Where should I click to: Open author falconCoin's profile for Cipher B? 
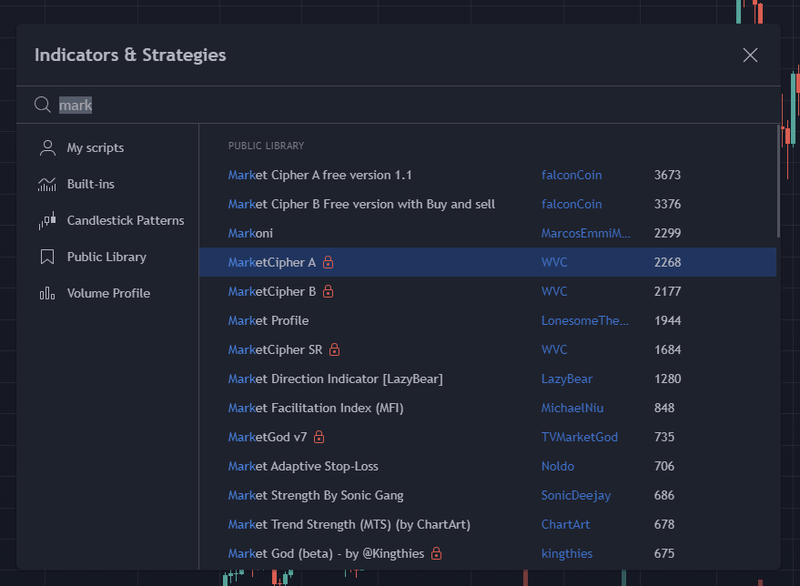572,204
